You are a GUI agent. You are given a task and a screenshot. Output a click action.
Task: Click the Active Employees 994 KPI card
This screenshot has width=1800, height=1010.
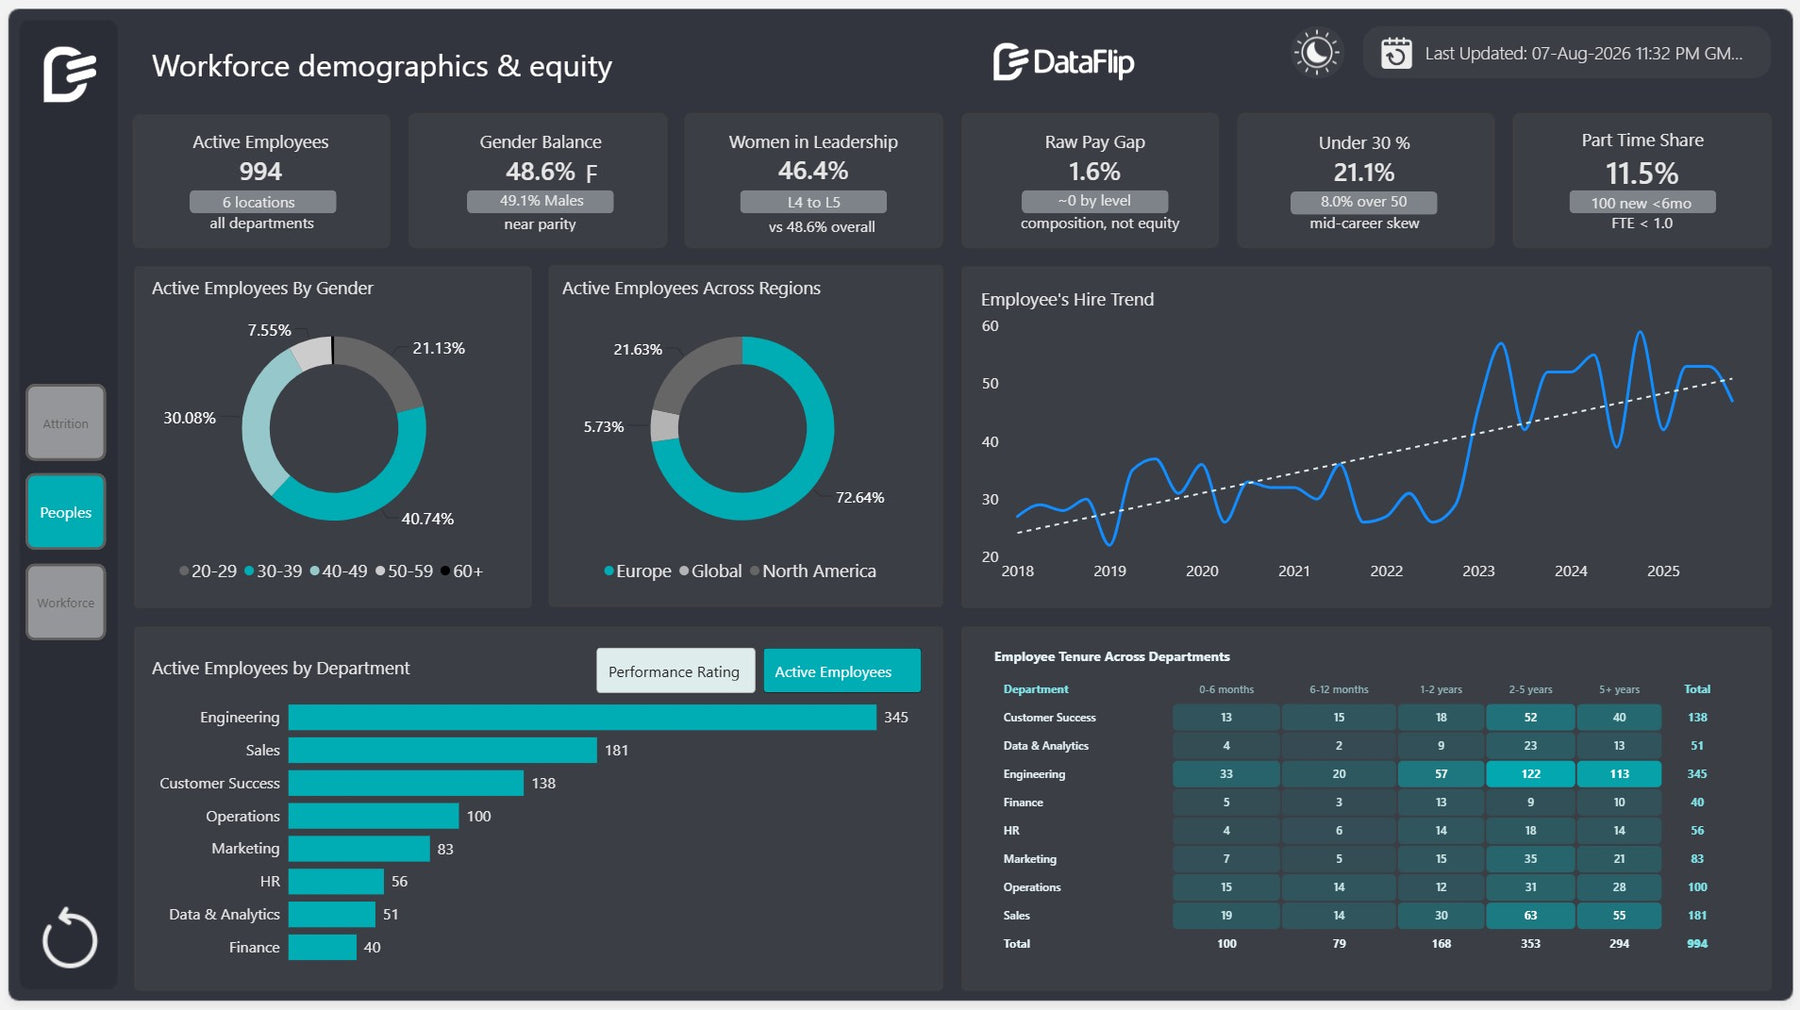click(x=261, y=181)
